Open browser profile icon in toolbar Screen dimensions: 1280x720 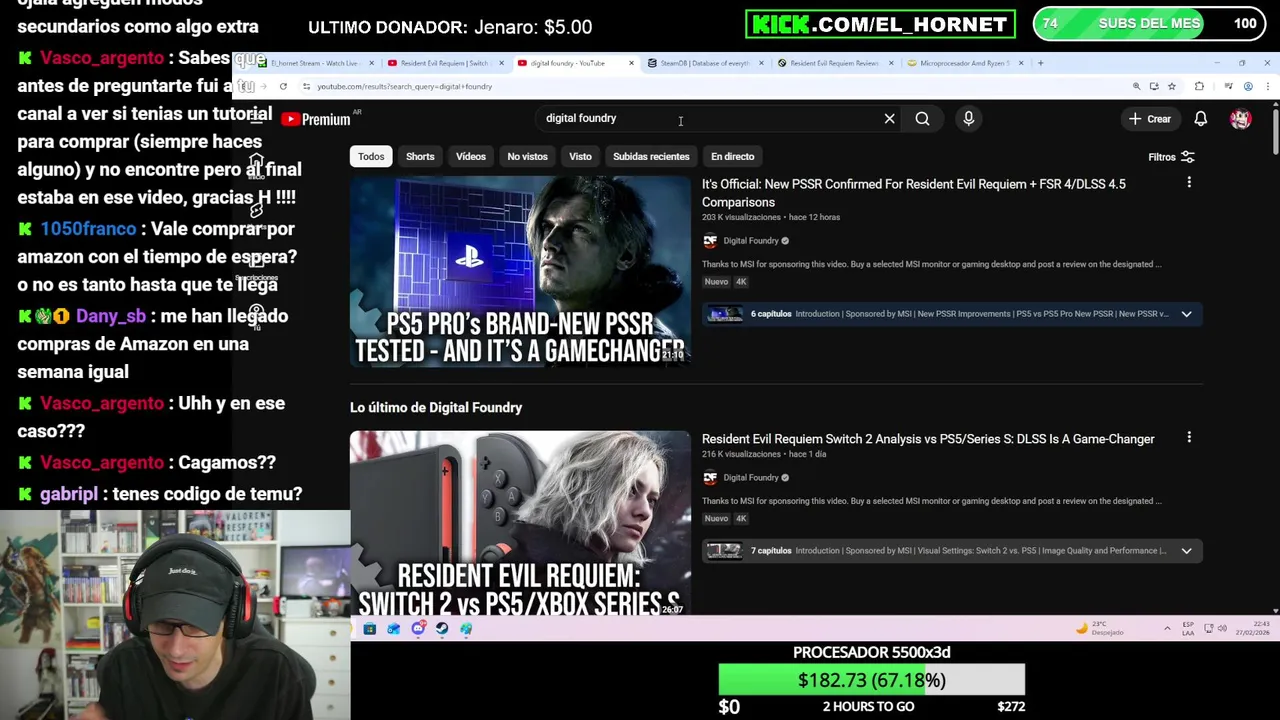tap(1248, 86)
